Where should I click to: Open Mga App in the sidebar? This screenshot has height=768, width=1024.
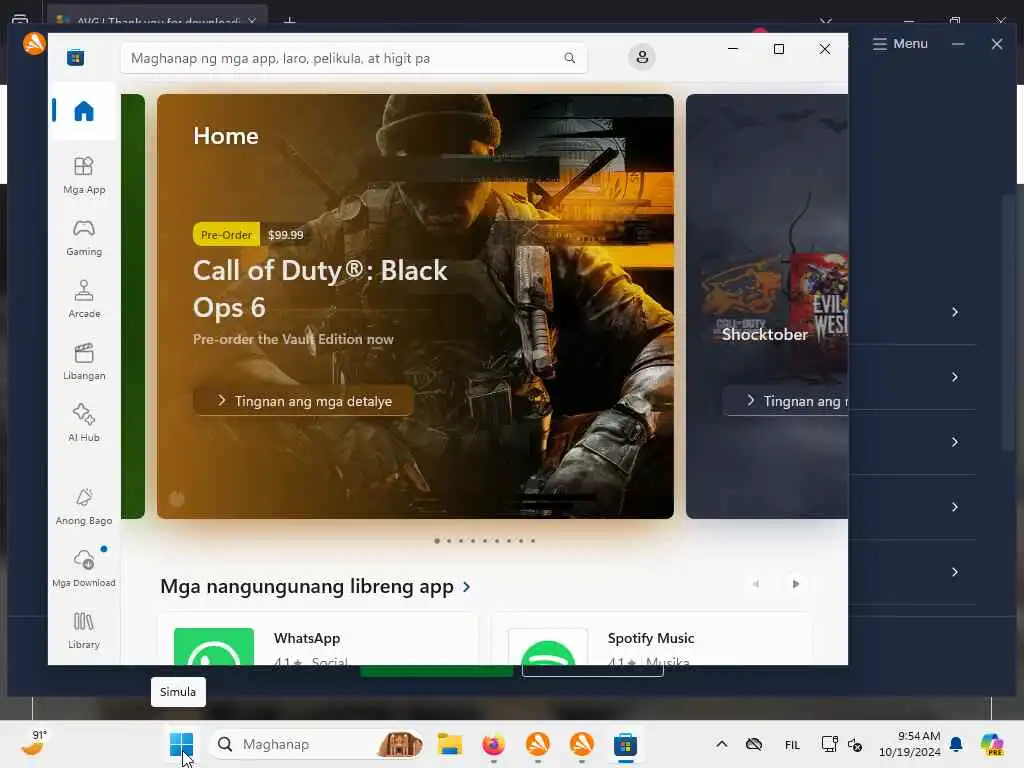click(x=84, y=176)
